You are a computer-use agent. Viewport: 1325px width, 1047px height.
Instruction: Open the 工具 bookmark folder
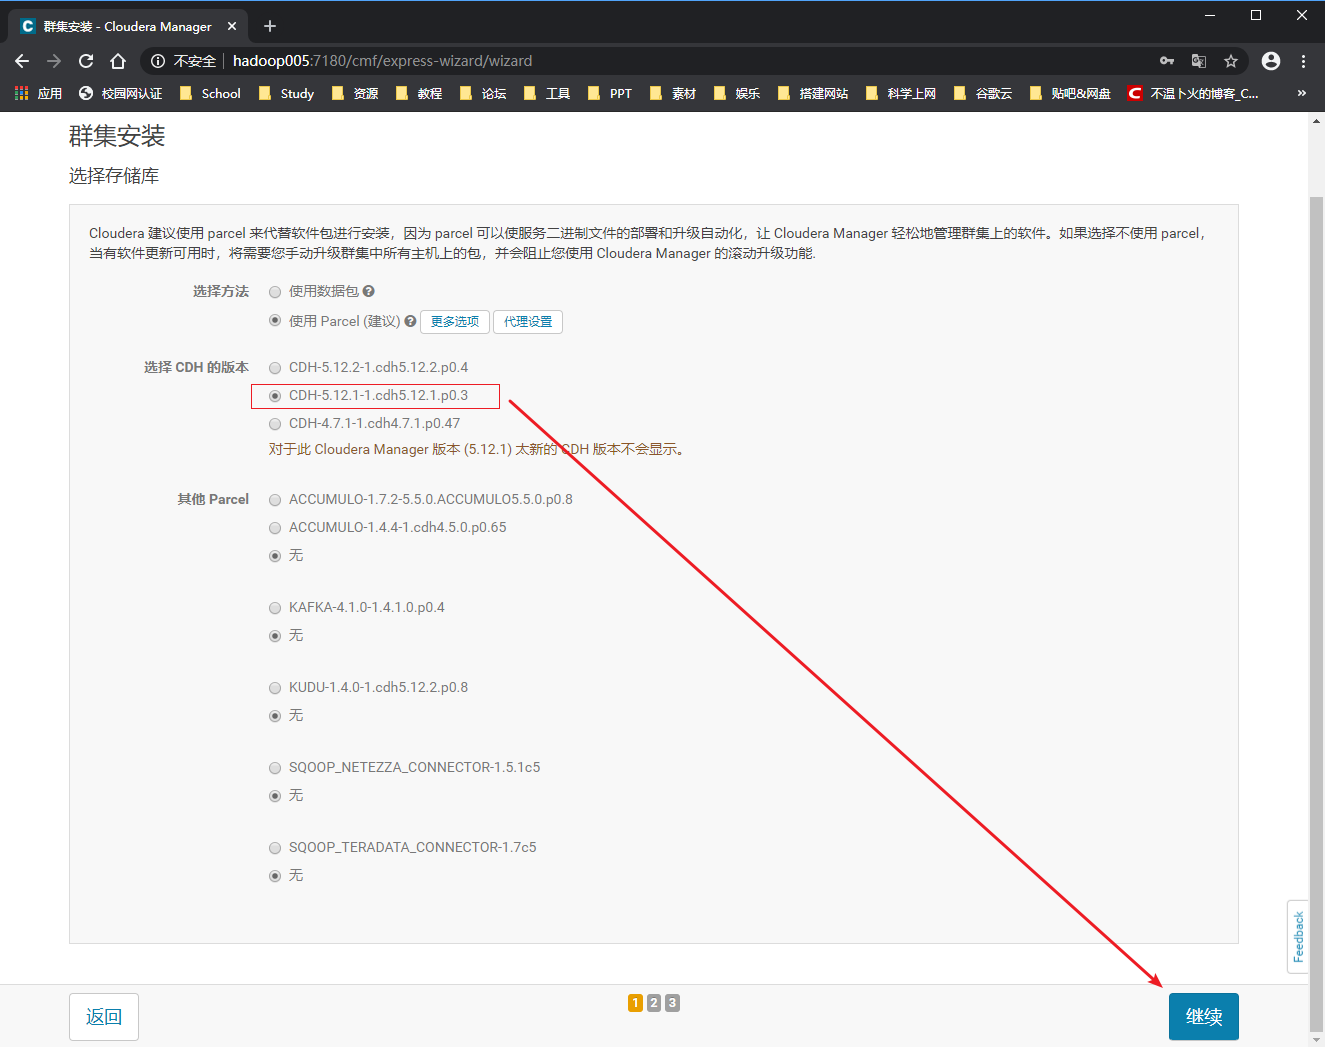pos(547,93)
